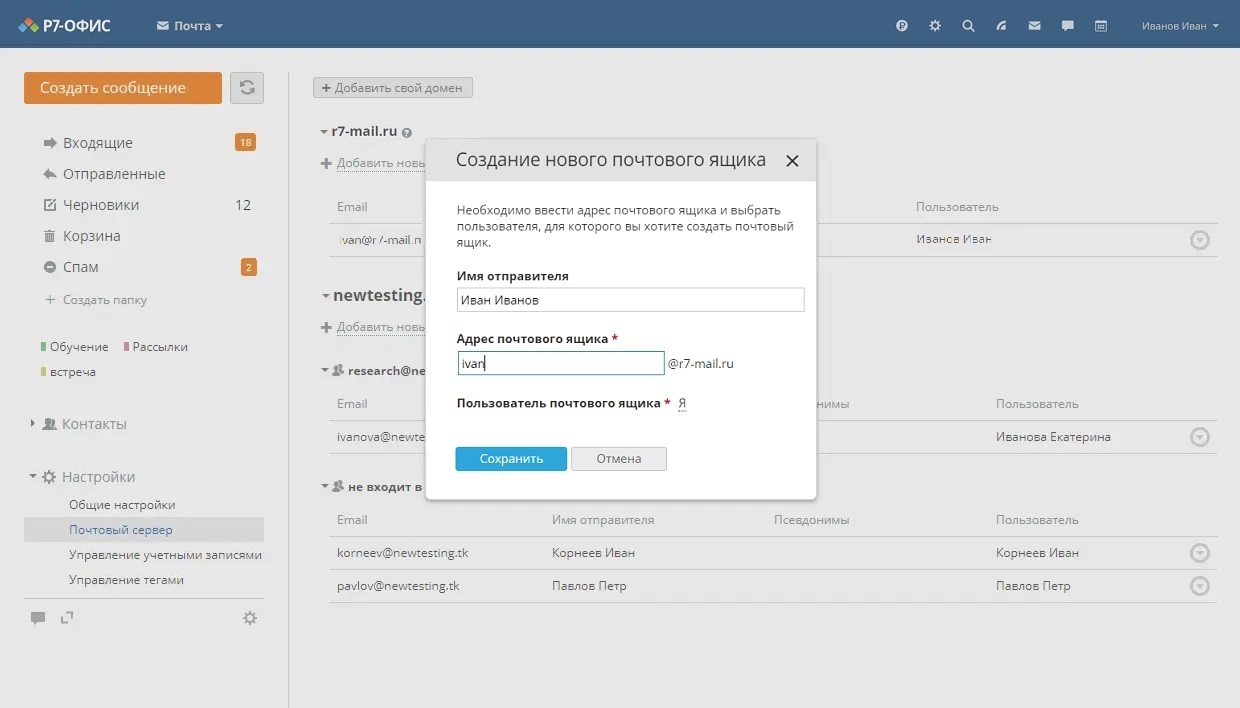
Task: Click the Отмена button
Action: (x=618, y=459)
